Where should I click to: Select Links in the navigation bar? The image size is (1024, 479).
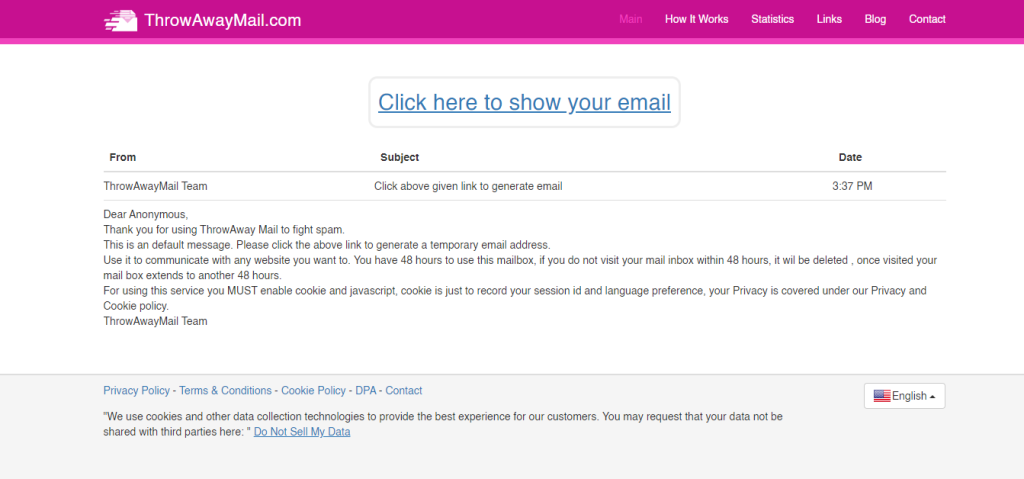coord(829,19)
